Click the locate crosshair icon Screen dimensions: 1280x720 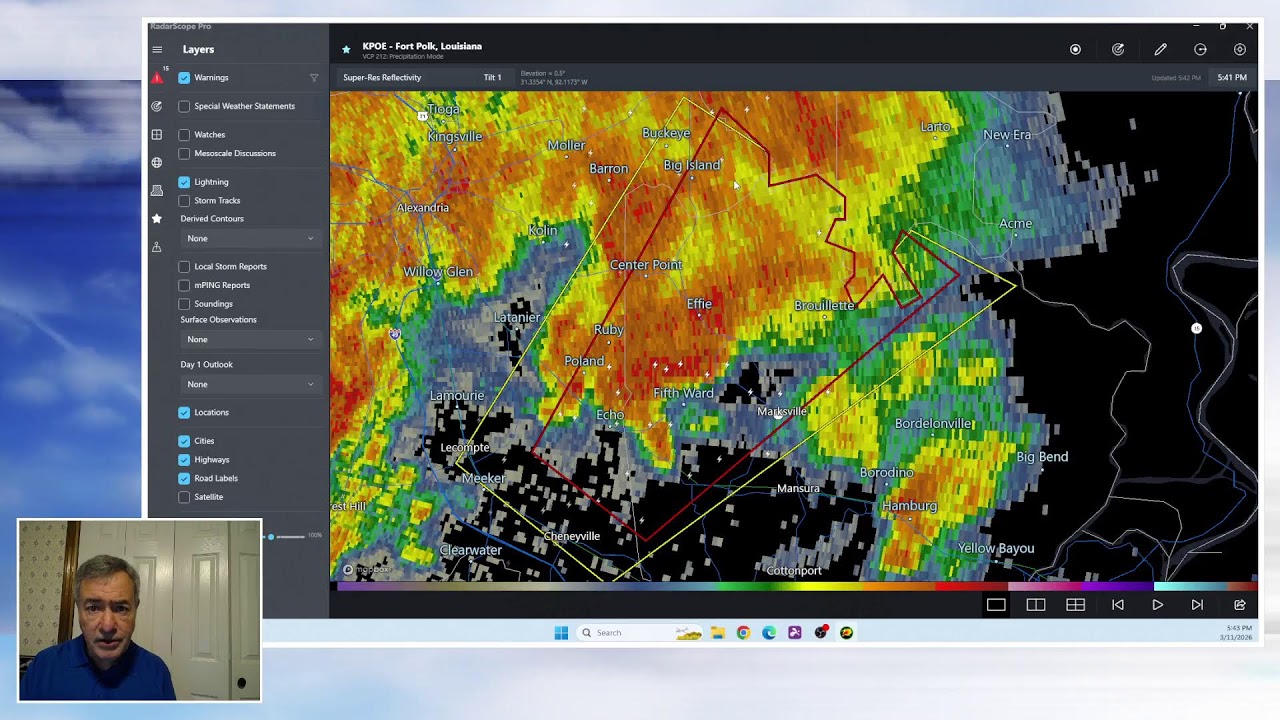pyautogui.click(x=1240, y=49)
